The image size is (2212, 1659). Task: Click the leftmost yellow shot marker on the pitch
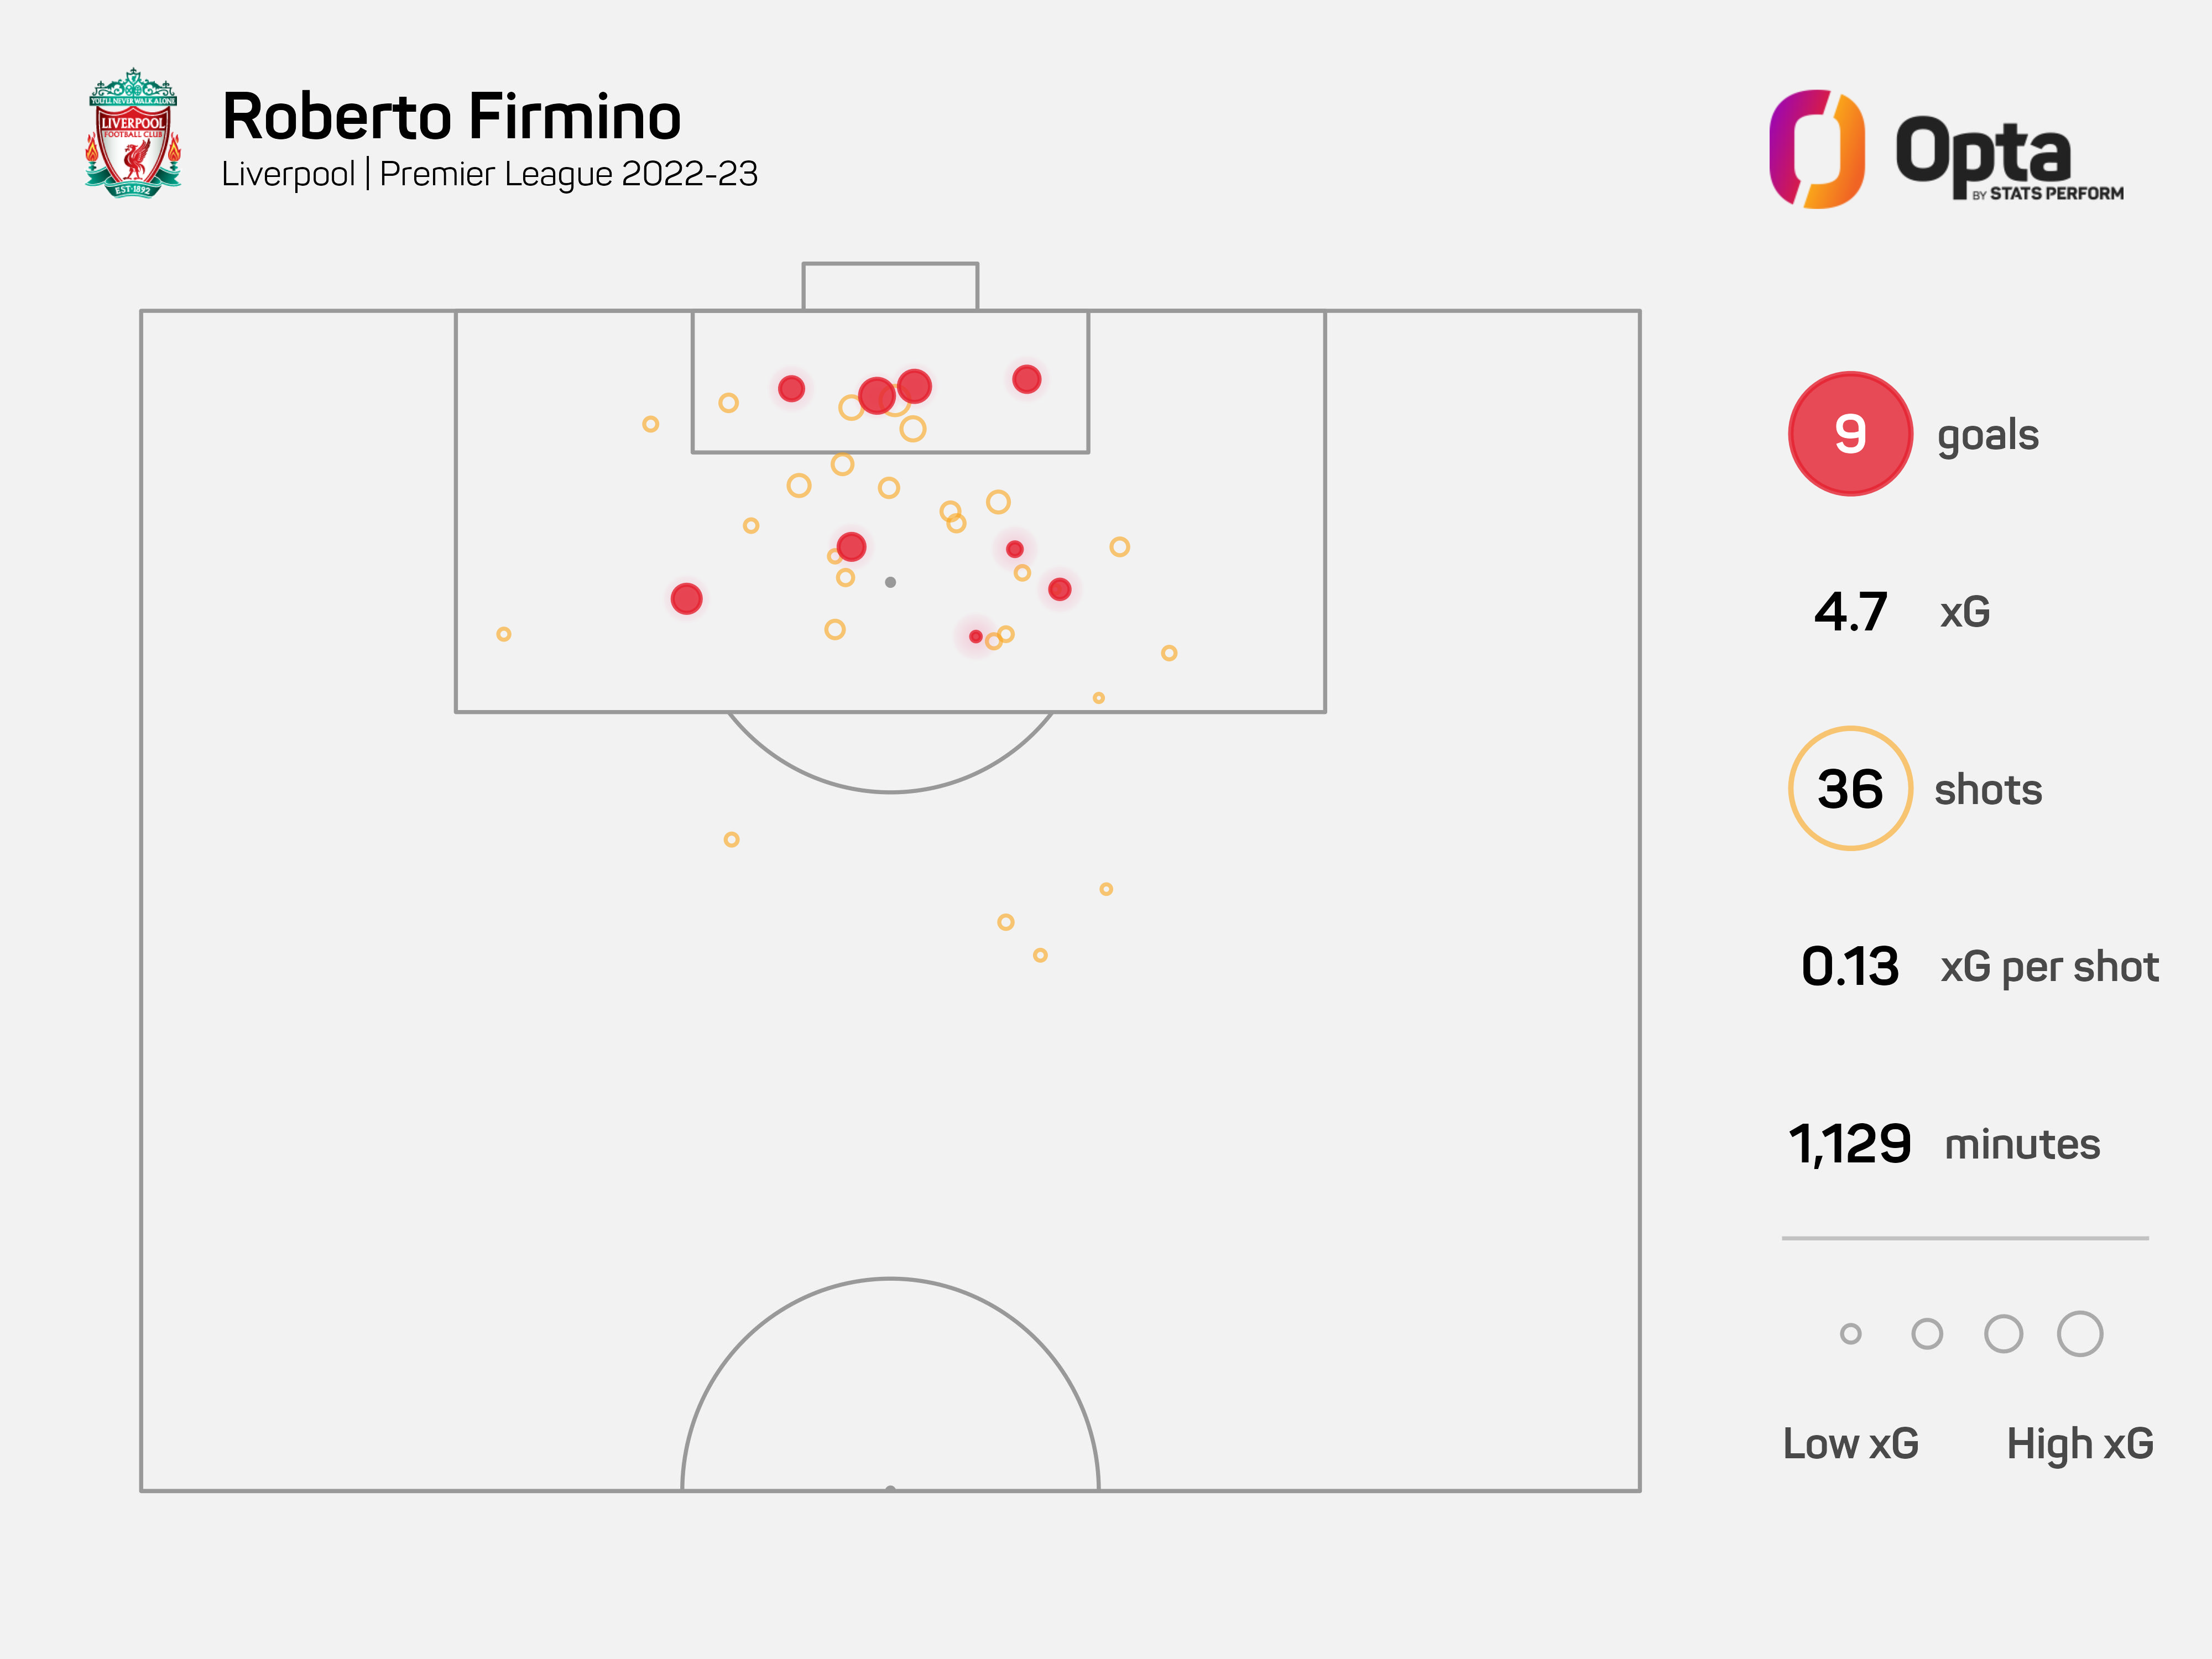click(504, 634)
